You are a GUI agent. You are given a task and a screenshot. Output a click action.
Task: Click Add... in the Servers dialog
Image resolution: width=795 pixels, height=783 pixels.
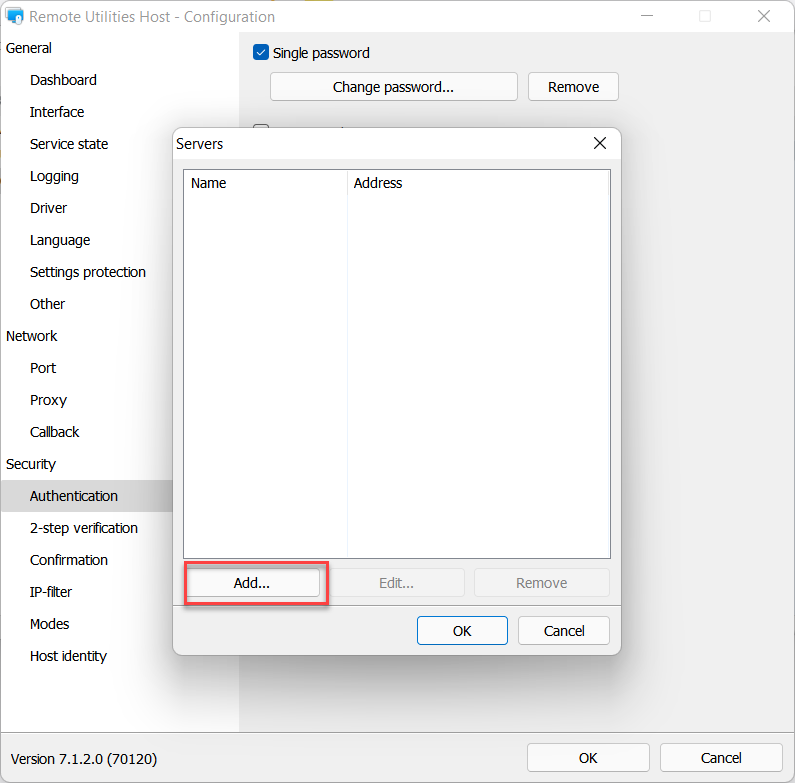[x=252, y=583]
